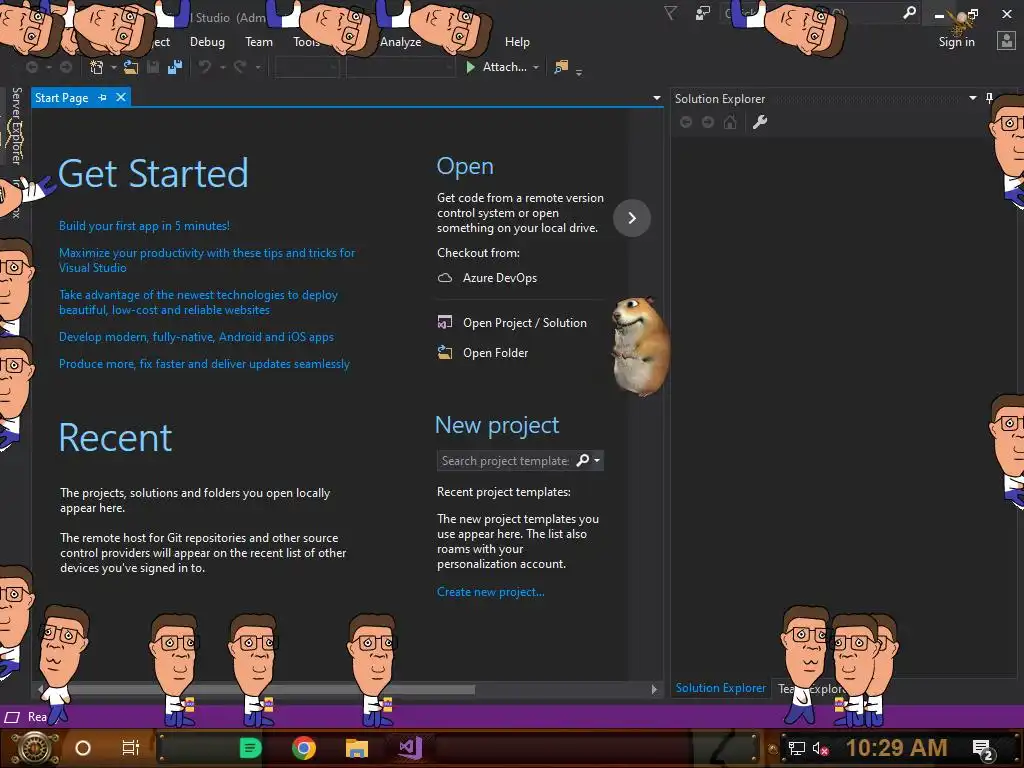This screenshot has height=768, width=1024.
Task: Click the Solution Explorer Home icon
Action: (x=730, y=122)
